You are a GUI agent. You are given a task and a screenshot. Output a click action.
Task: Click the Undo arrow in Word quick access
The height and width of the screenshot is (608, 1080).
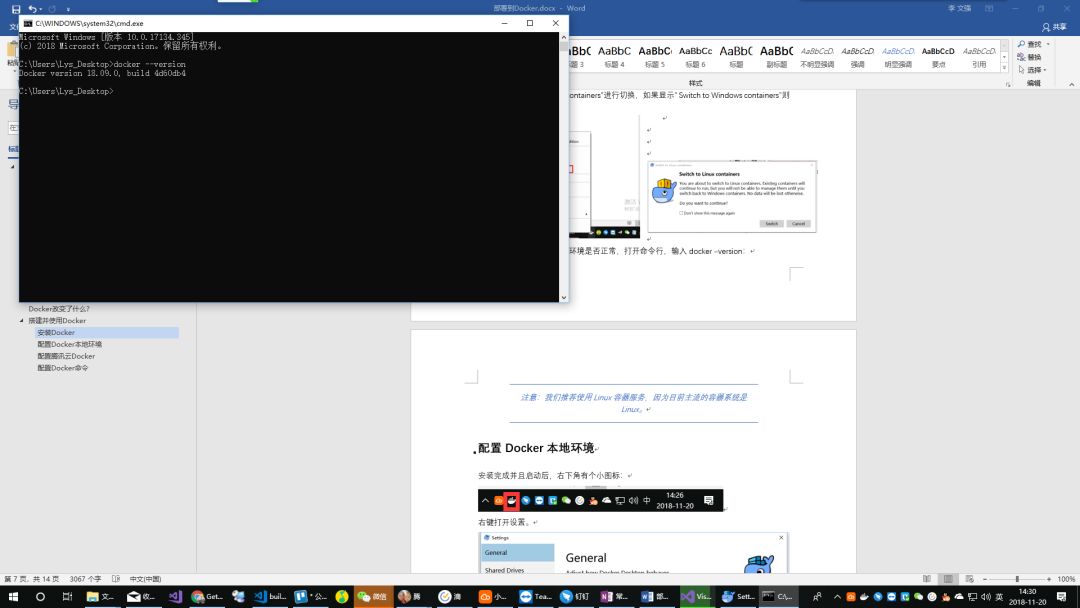click(x=32, y=9)
